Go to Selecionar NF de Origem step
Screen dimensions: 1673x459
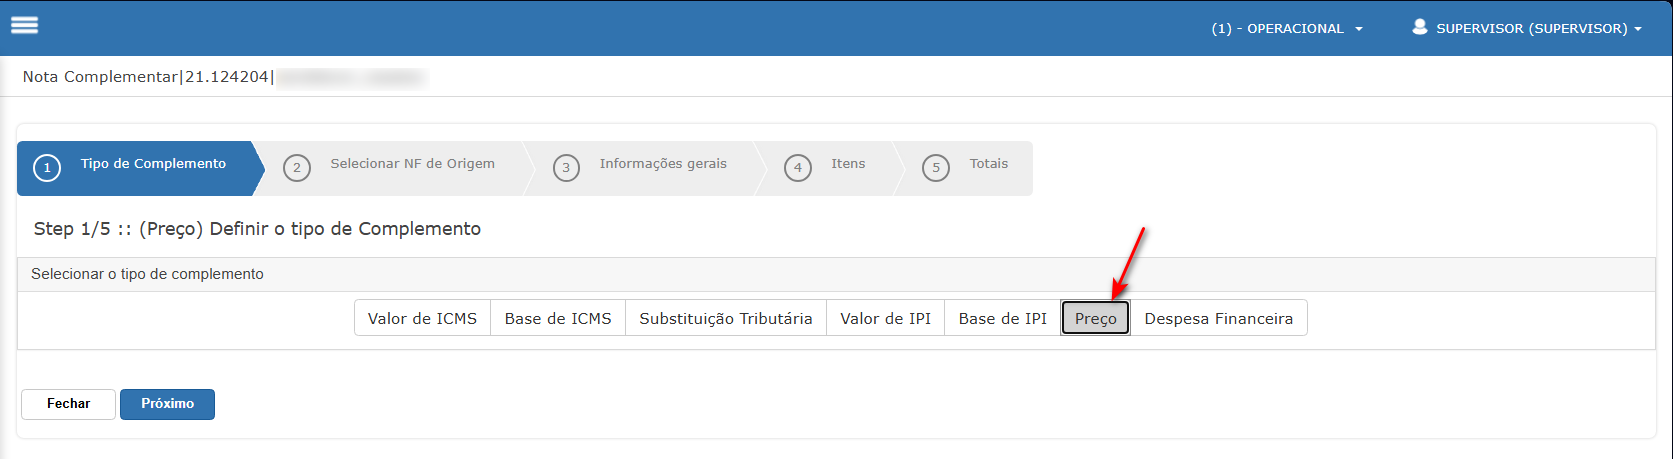(x=412, y=164)
